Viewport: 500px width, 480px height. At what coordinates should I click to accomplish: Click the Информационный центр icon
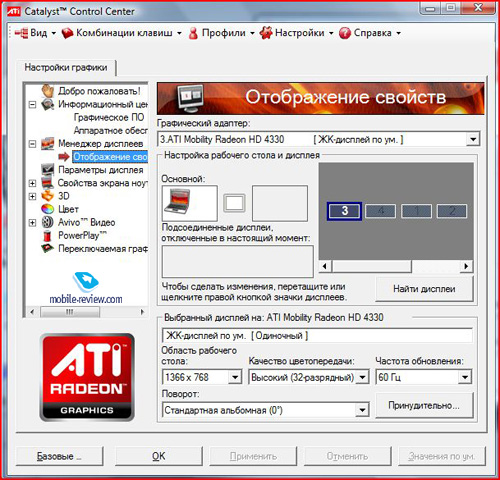tap(48, 104)
